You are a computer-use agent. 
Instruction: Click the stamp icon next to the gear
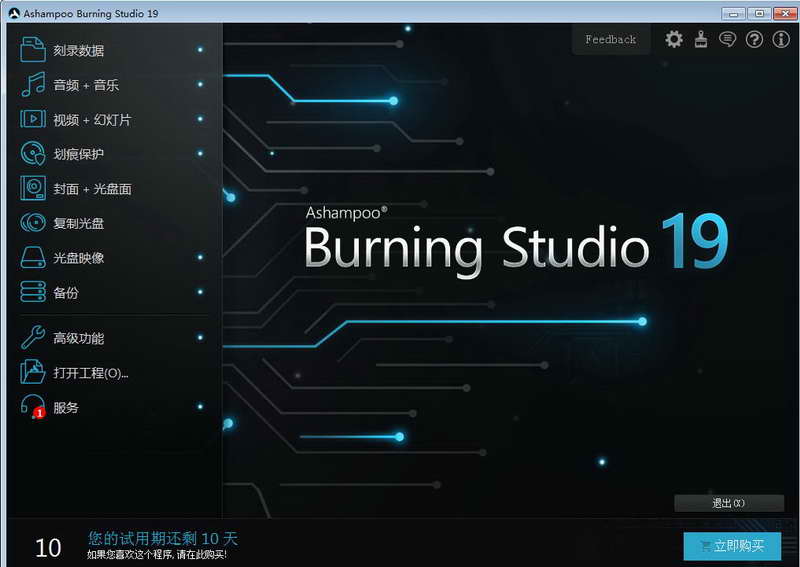click(701, 39)
